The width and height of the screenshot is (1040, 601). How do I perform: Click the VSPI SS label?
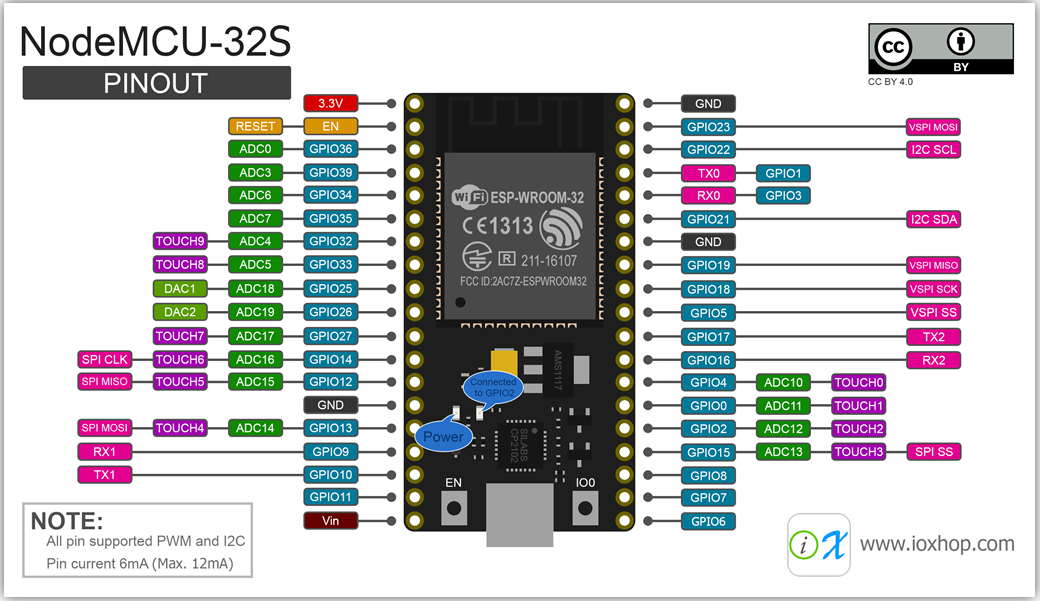933,312
